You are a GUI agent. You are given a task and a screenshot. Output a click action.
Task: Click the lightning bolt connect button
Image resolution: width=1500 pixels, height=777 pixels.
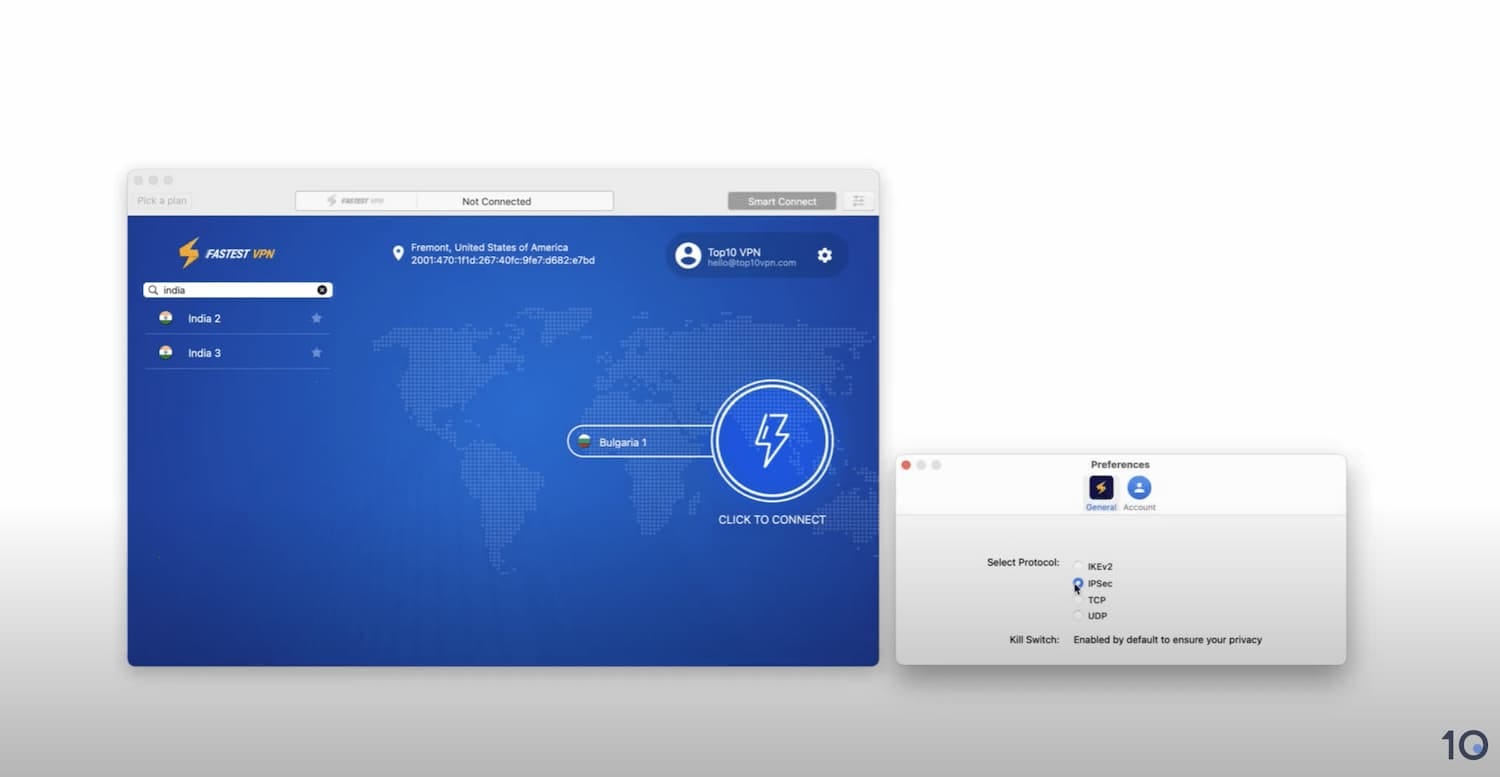tap(772, 441)
